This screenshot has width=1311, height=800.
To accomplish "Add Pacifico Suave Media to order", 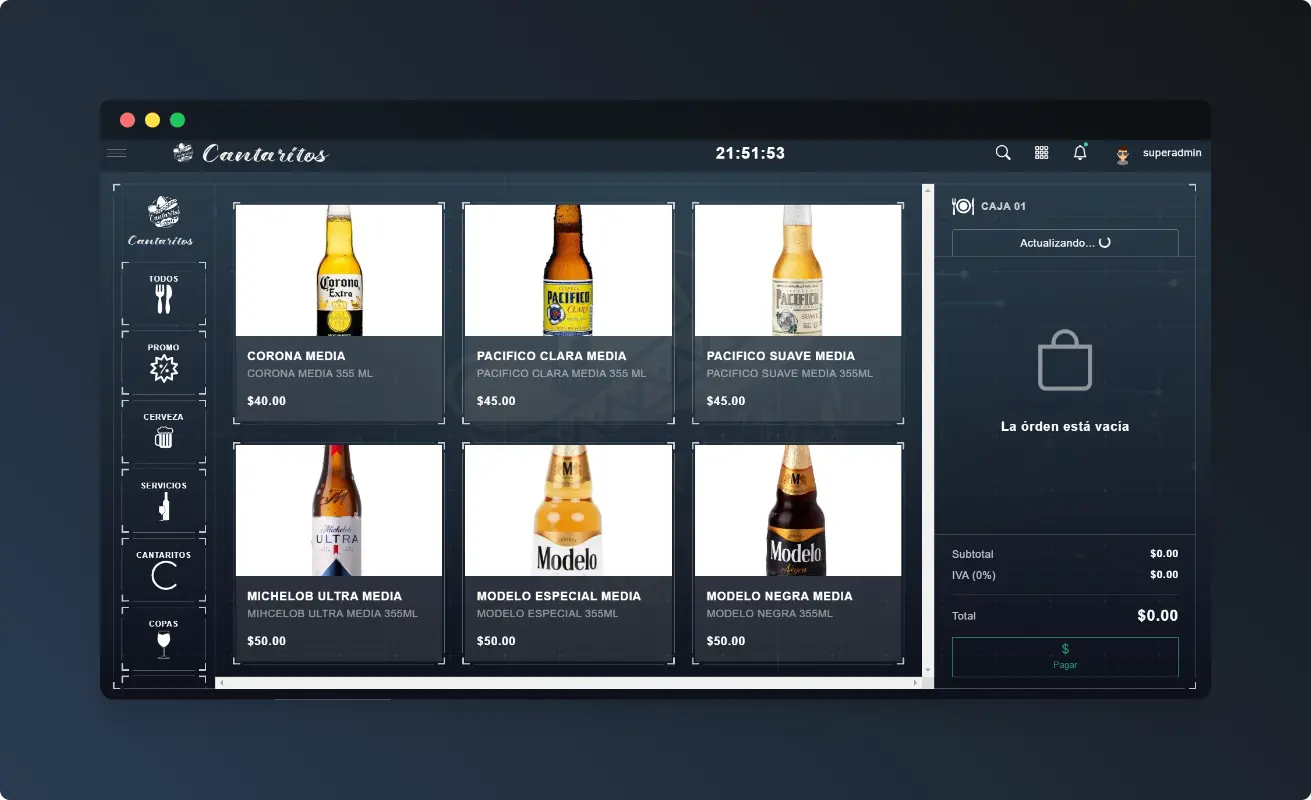I will 798,314.
